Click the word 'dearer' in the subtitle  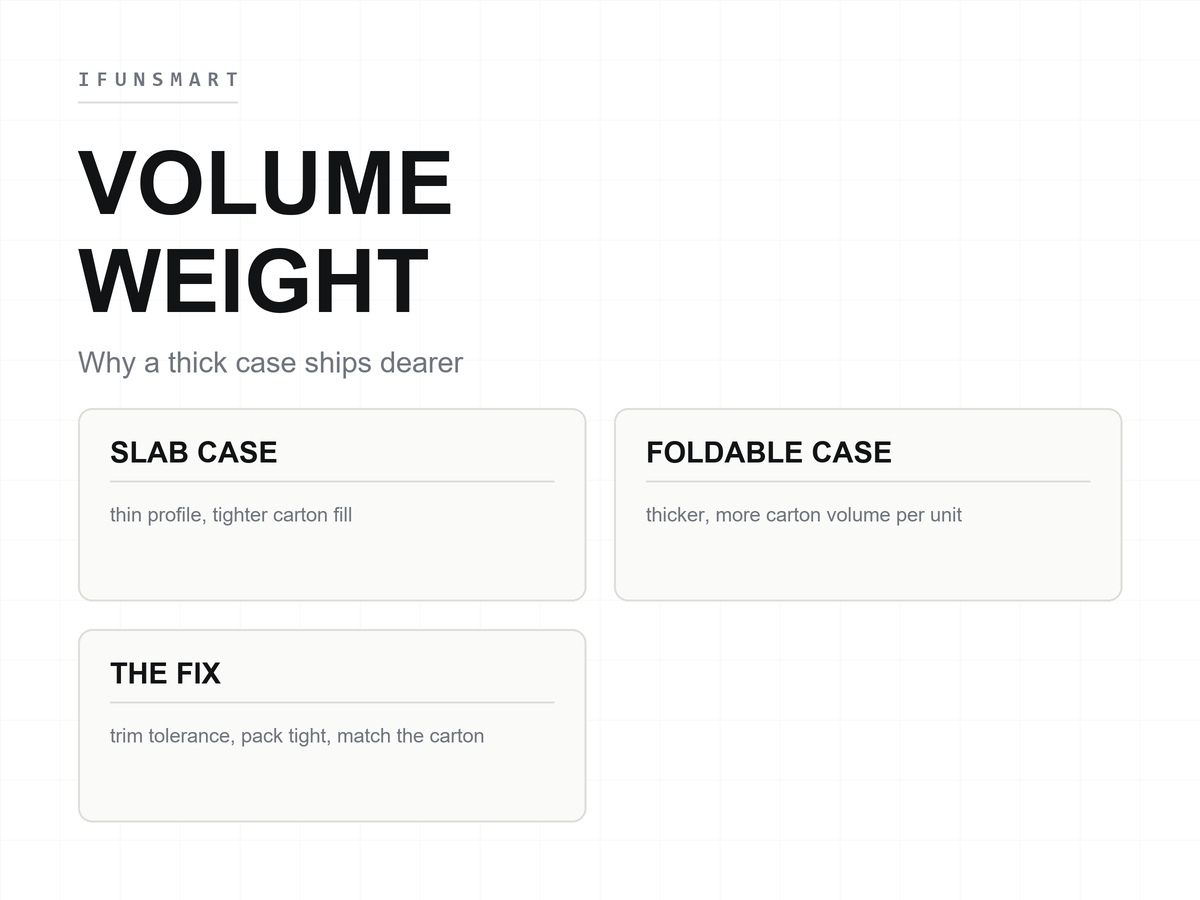[421, 362]
